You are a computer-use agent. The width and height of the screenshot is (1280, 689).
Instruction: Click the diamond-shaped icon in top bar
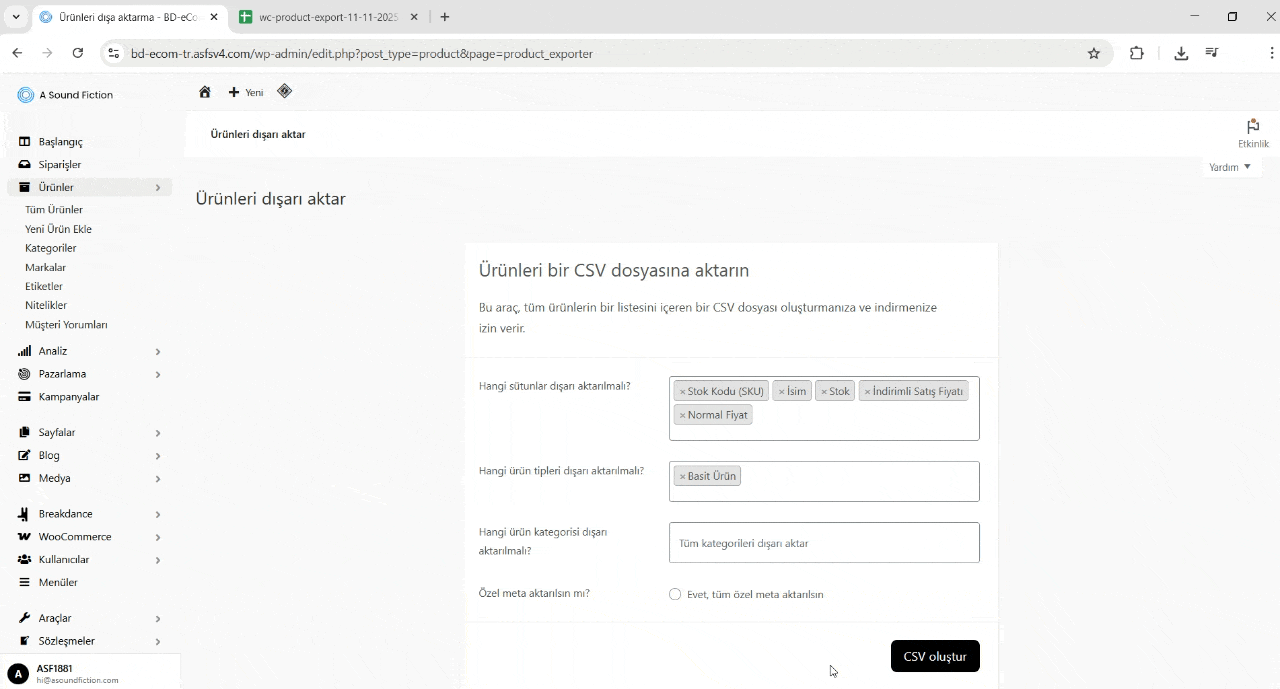point(284,91)
